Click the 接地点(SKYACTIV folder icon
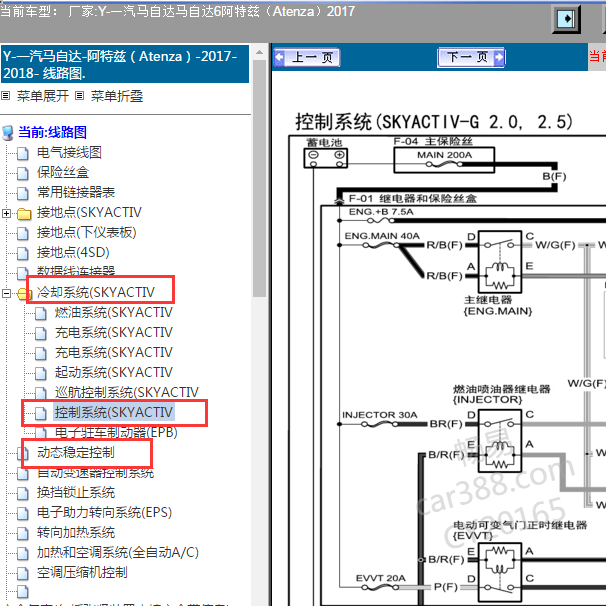The width and height of the screenshot is (606, 606). pyautogui.click(x=24, y=213)
